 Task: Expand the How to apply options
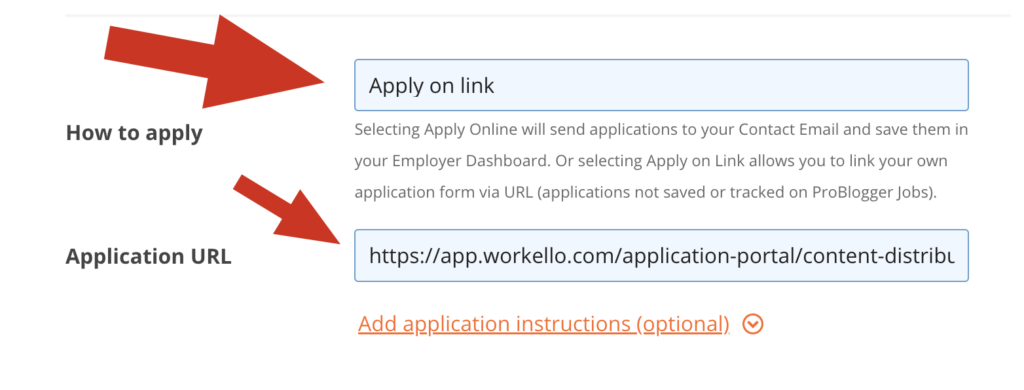661,85
